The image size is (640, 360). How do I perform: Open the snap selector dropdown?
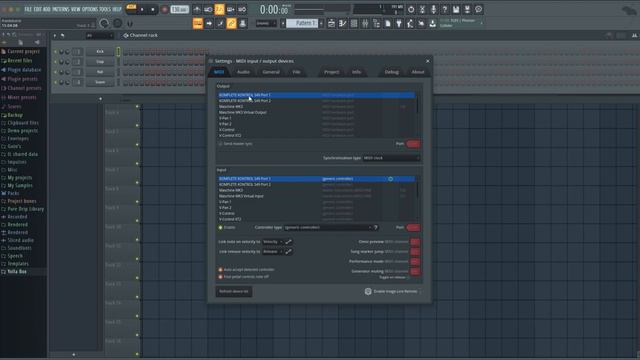(266, 24)
